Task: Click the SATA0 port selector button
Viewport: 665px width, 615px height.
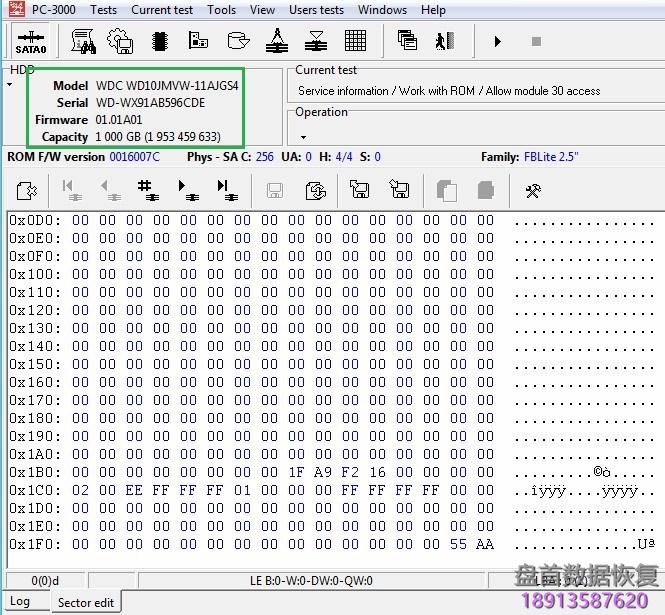Action: coord(30,42)
